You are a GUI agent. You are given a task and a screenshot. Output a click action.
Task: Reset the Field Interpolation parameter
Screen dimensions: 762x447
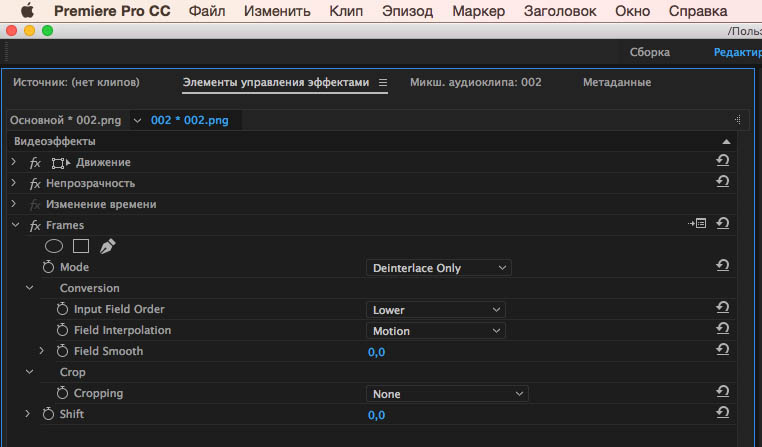click(723, 328)
